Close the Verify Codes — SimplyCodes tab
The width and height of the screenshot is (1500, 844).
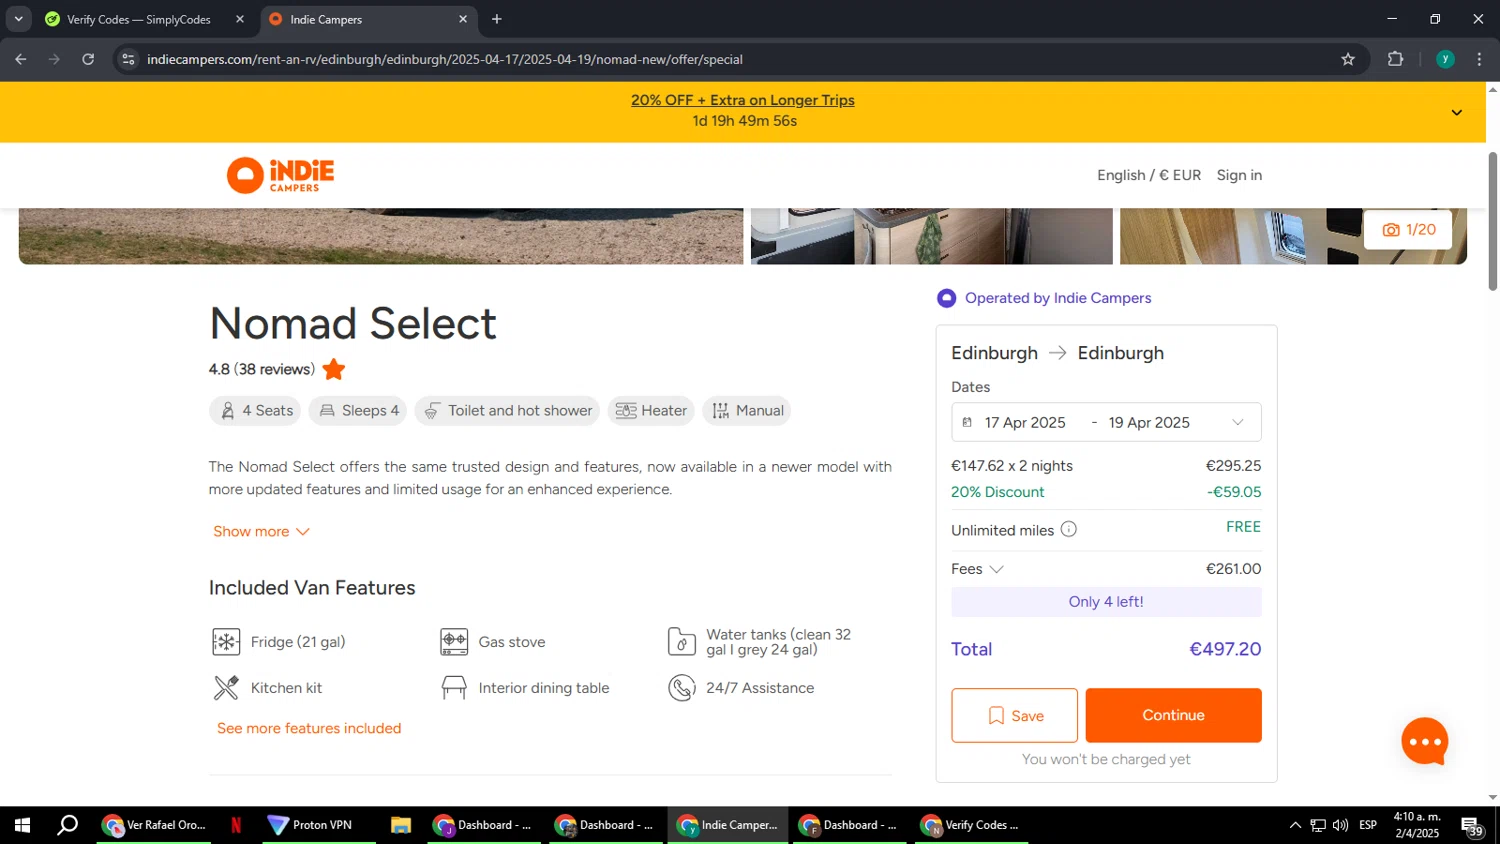pos(240,19)
